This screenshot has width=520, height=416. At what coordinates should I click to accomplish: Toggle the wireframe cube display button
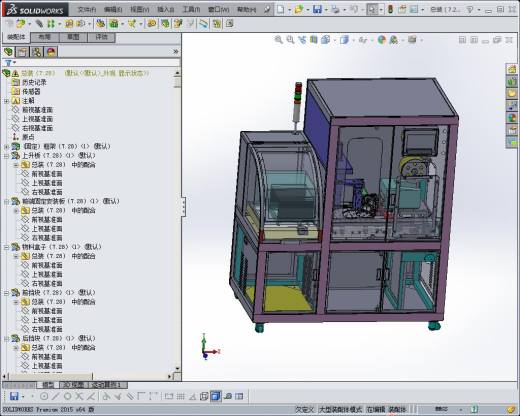pyautogui.click(x=204, y=396)
